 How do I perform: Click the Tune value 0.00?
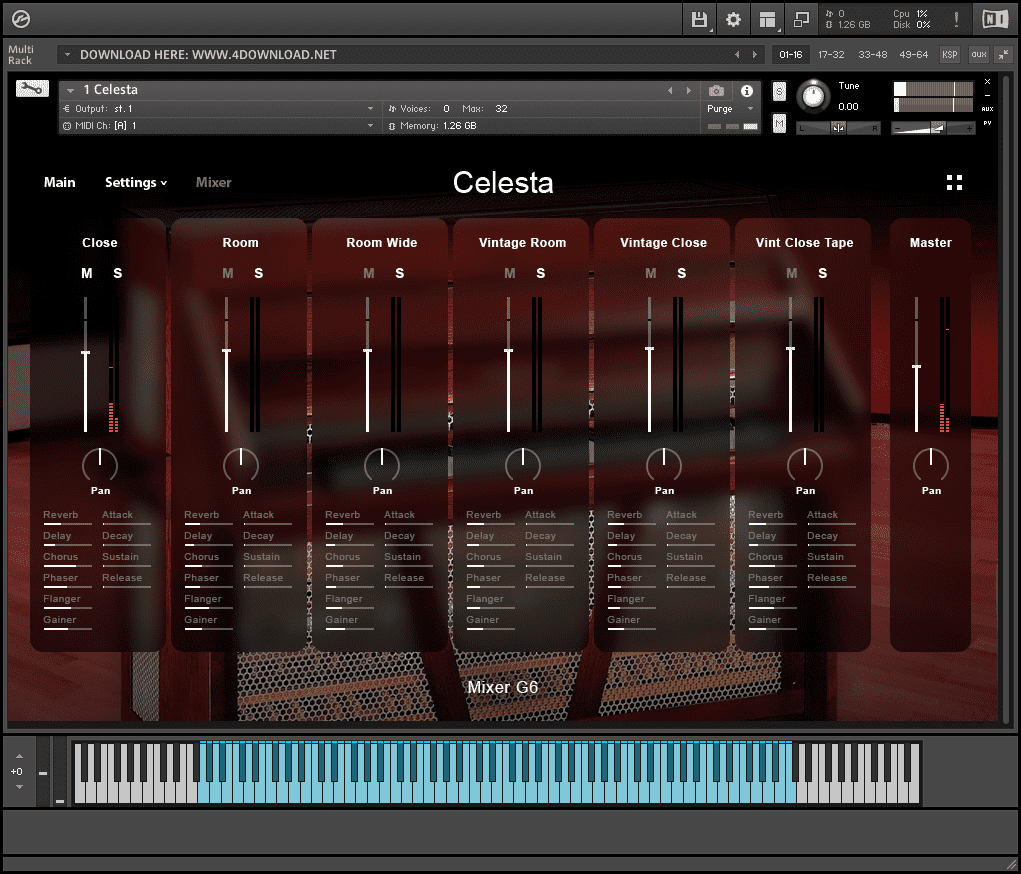click(848, 107)
